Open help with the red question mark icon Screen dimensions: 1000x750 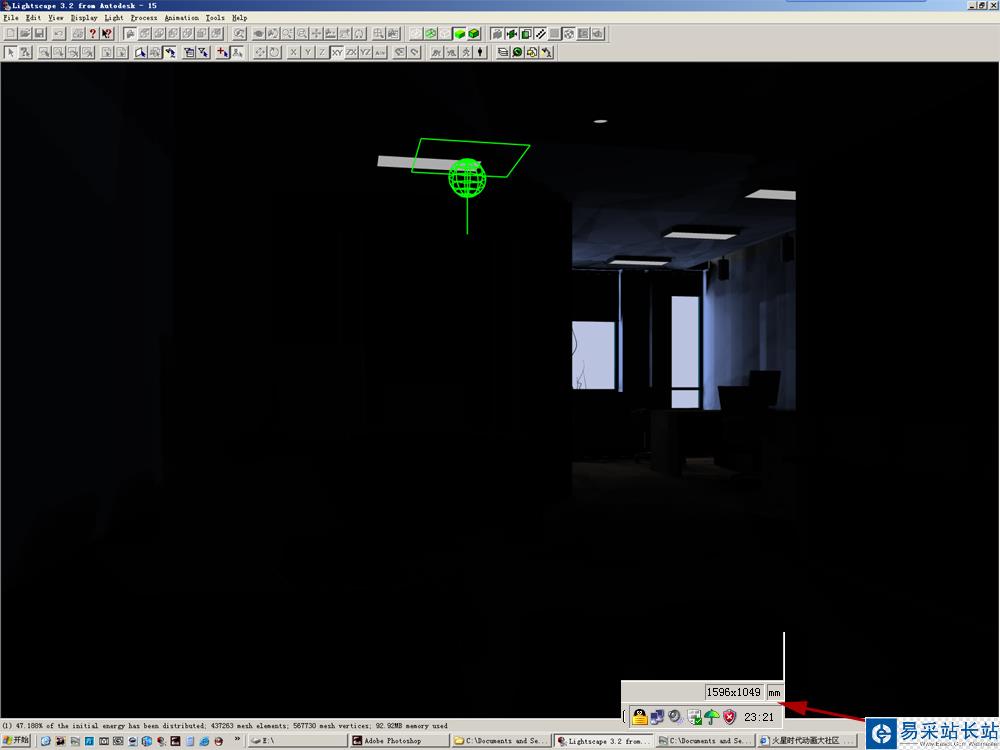(x=92, y=33)
